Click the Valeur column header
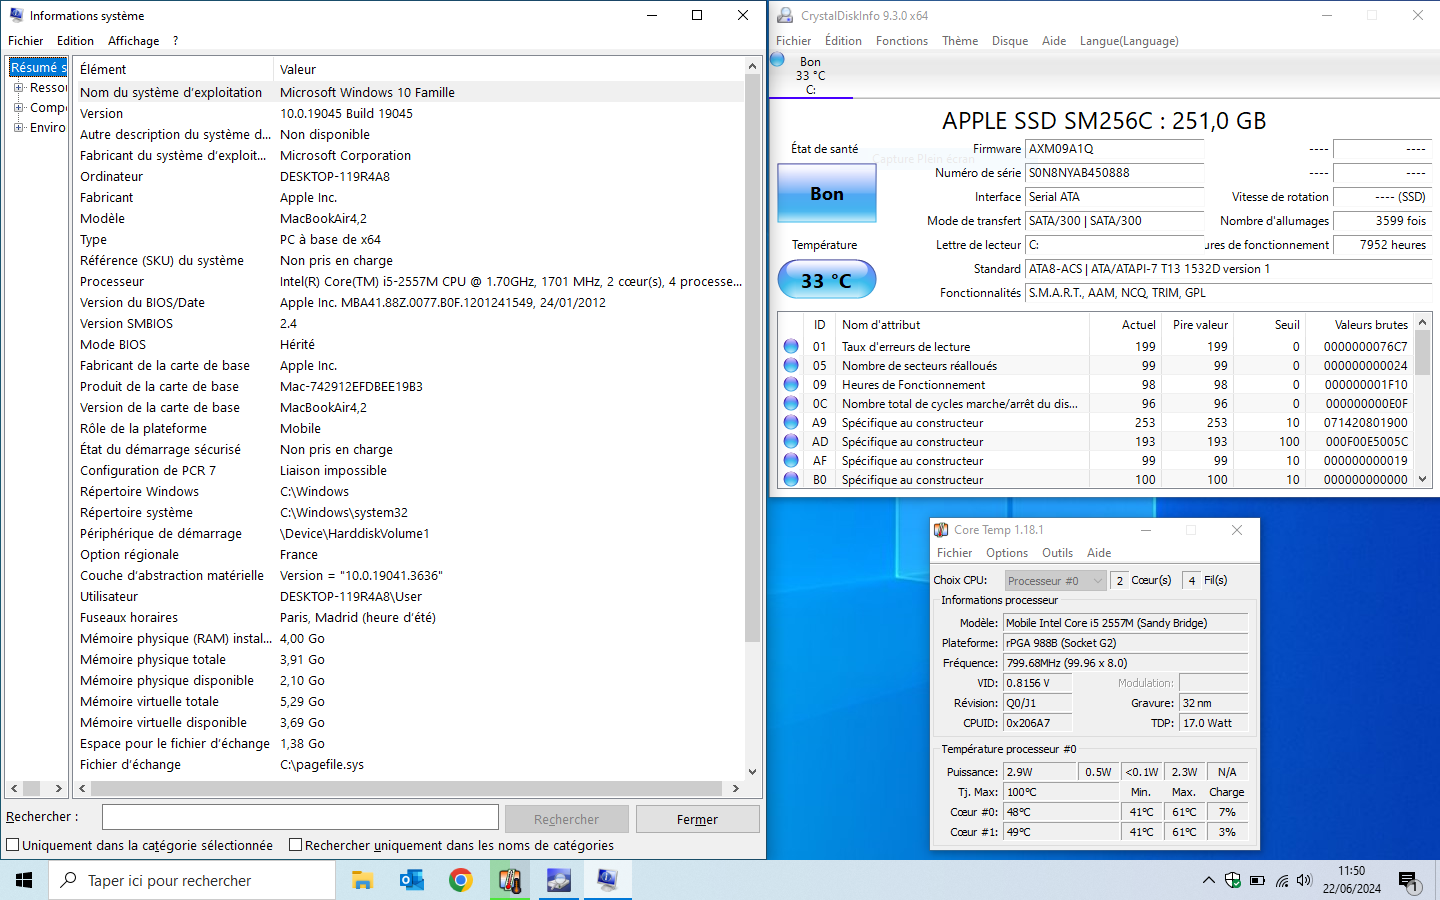This screenshot has height=900, width=1440. [x=508, y=69]
